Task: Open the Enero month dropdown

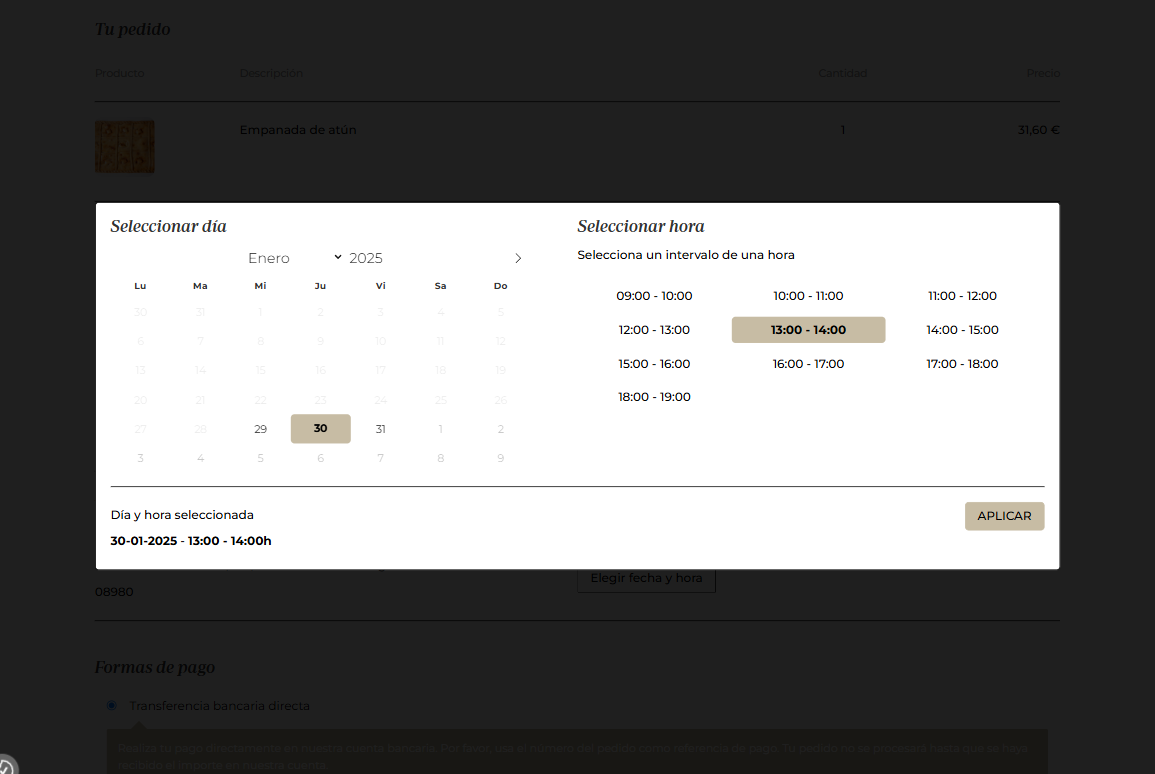Action: coord(295,258)
